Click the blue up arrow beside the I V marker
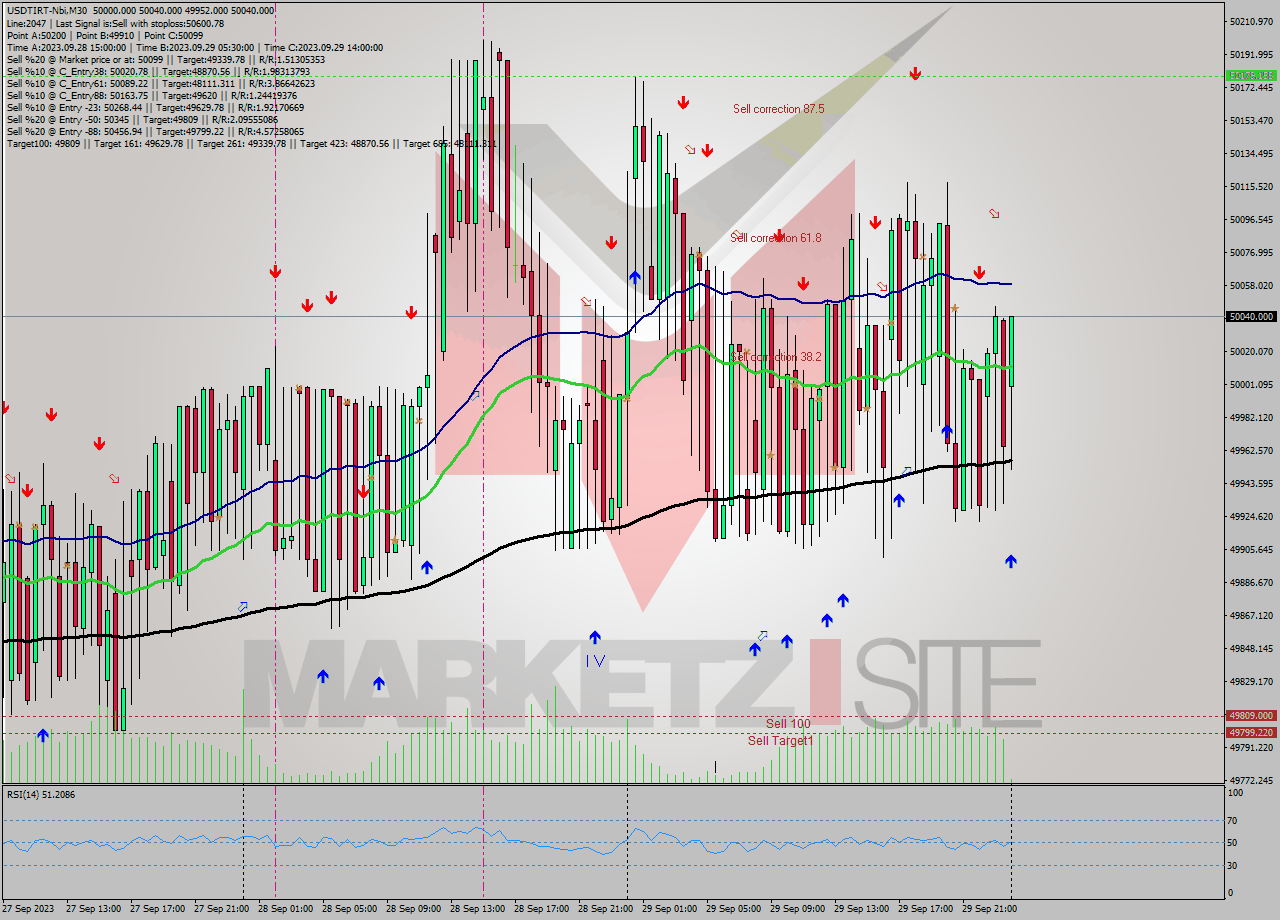1280x920 pixels. [597, 636]
